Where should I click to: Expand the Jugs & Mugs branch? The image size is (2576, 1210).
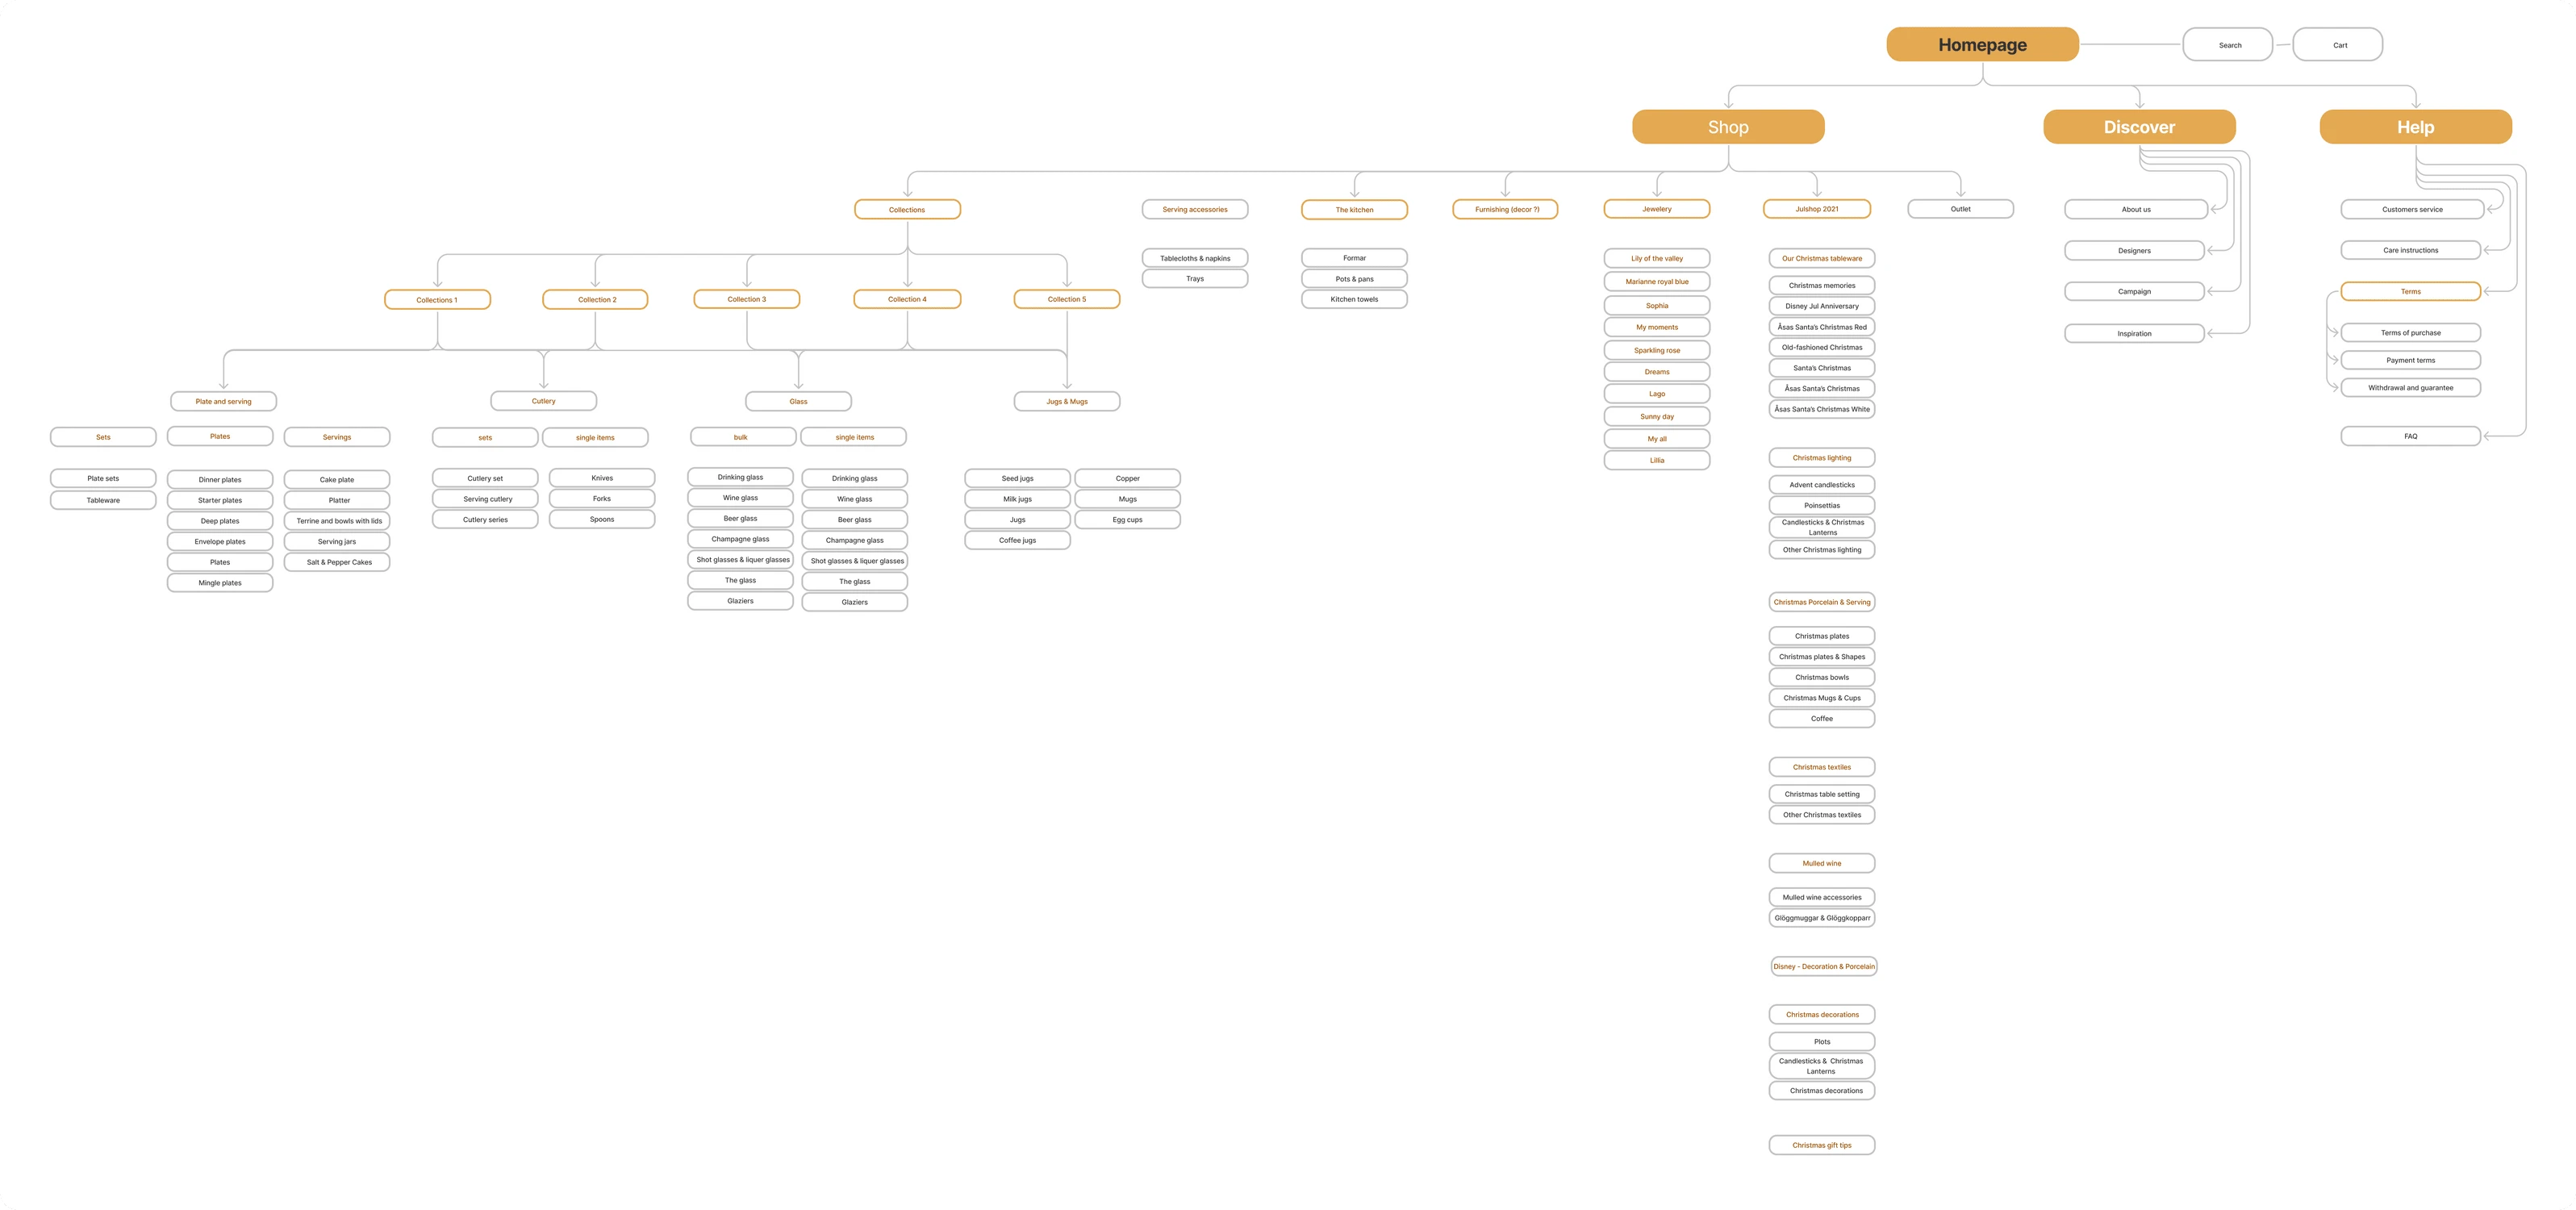tap(1065, 401)
